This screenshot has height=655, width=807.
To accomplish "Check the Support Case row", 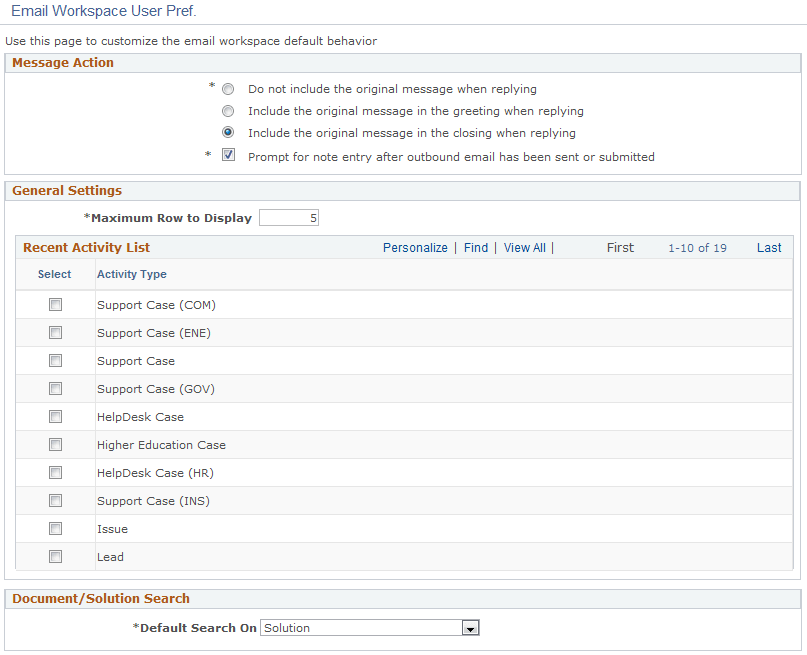I will coord(55,360).
